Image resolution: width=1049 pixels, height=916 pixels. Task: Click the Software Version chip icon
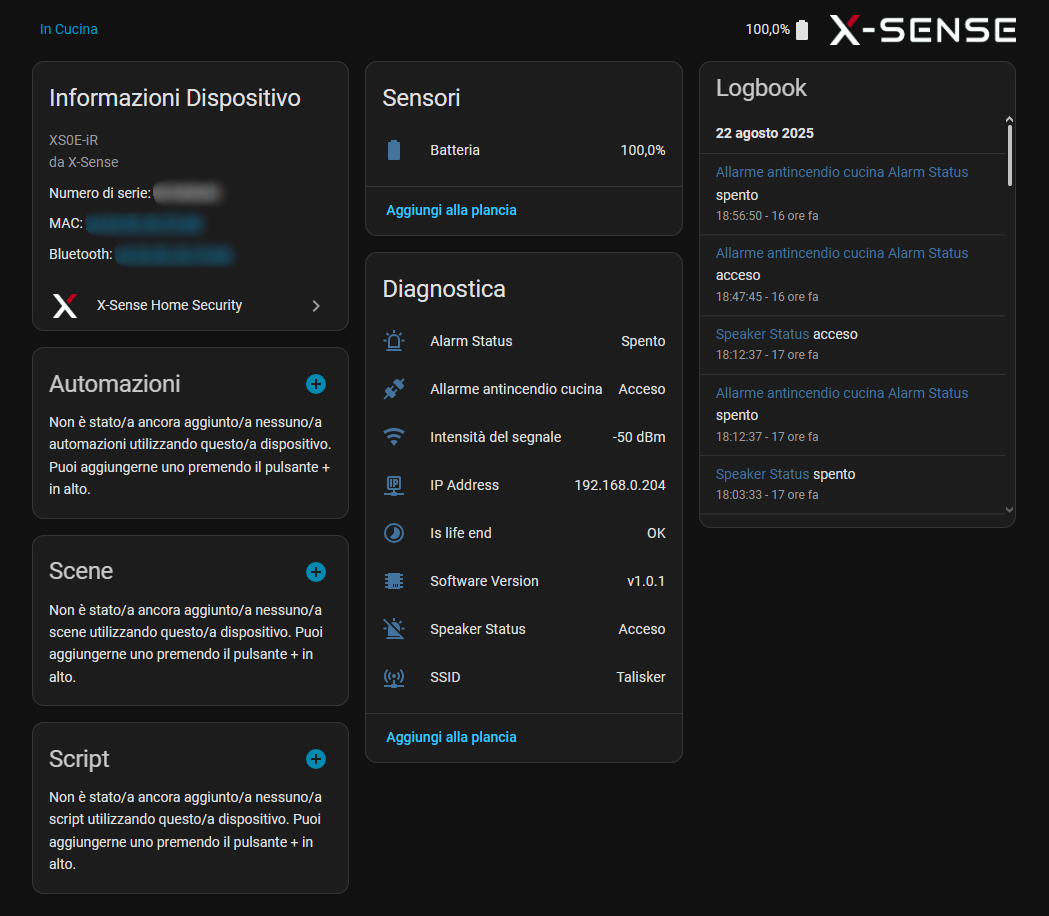click(x=394, y=581)
